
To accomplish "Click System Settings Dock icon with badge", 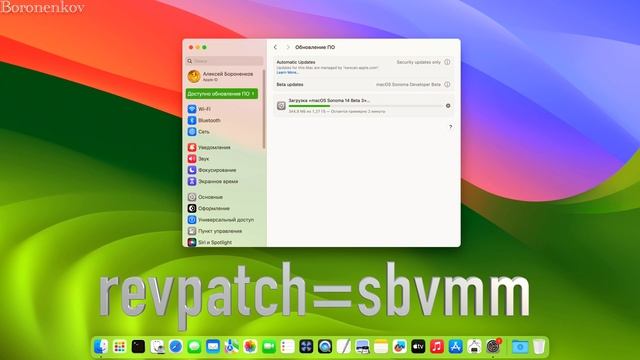I will (x=493, y=347).
